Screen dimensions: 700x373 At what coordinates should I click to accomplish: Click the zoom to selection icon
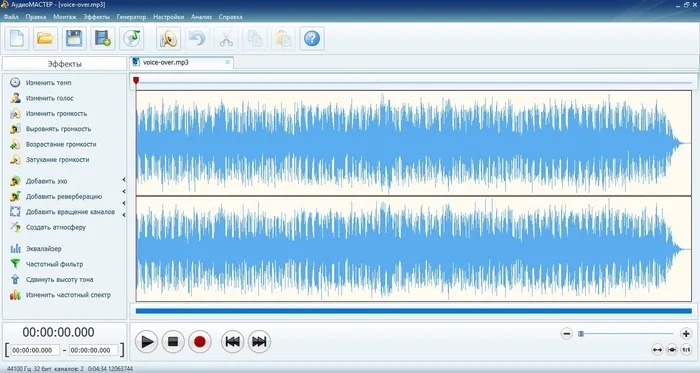pos(672,350)
